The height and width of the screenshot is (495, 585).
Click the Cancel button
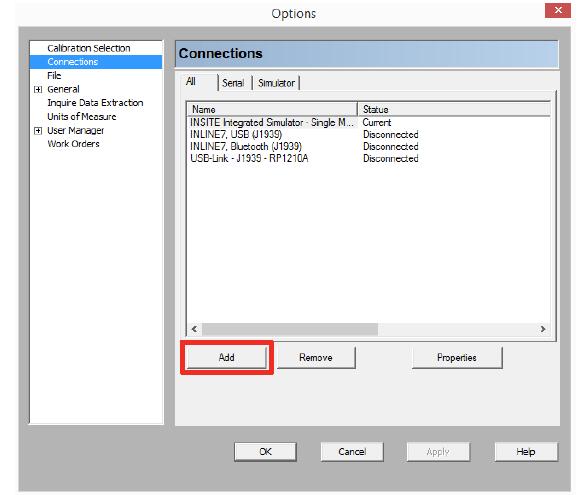pyautogui.click(x=352, y=452)
